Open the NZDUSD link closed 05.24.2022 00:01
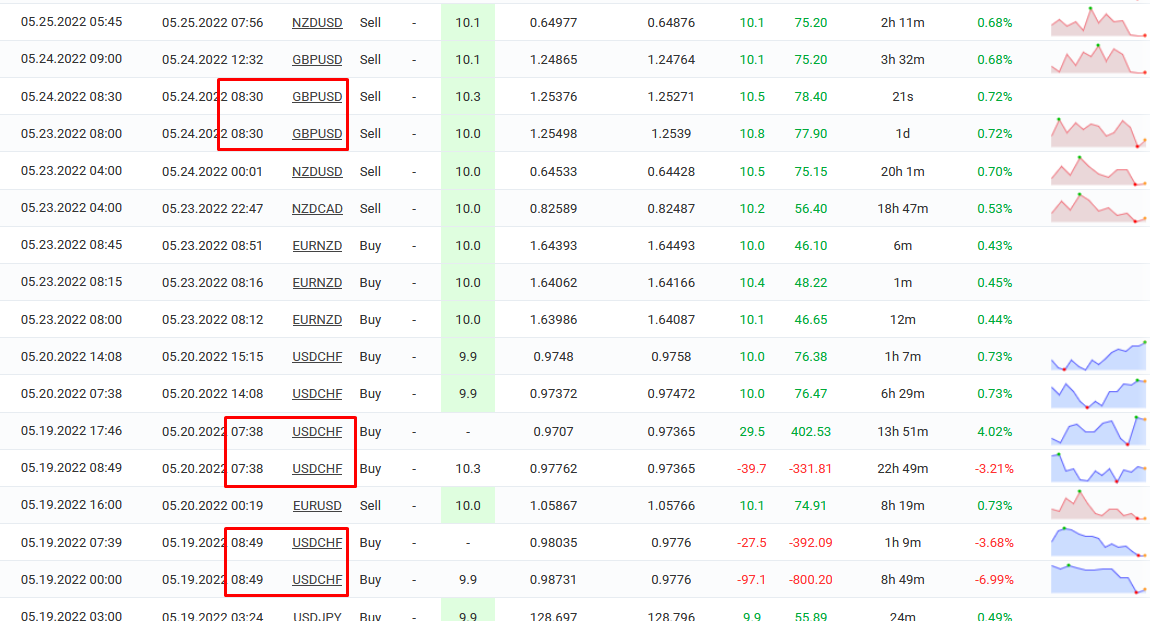 click(317, 172)
